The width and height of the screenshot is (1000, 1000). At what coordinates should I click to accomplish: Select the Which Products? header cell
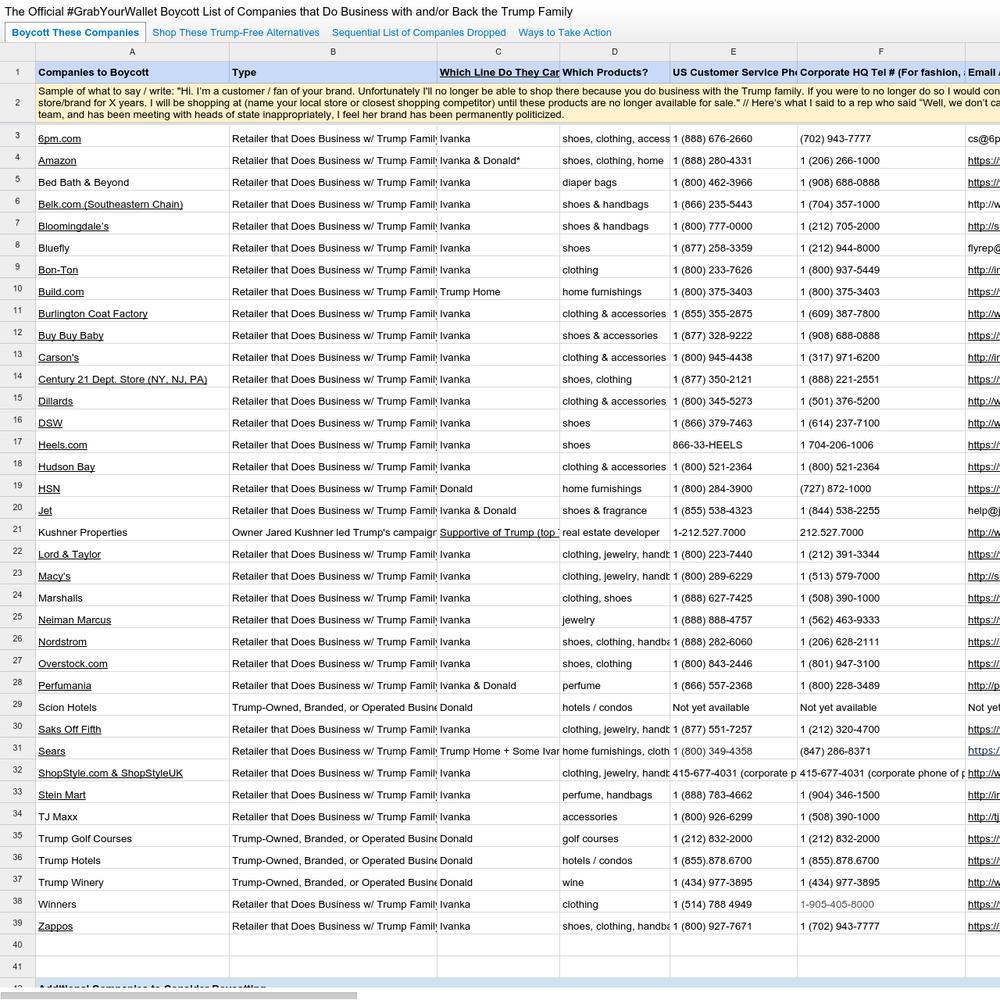pyautogui.click(x=615, y=73)
